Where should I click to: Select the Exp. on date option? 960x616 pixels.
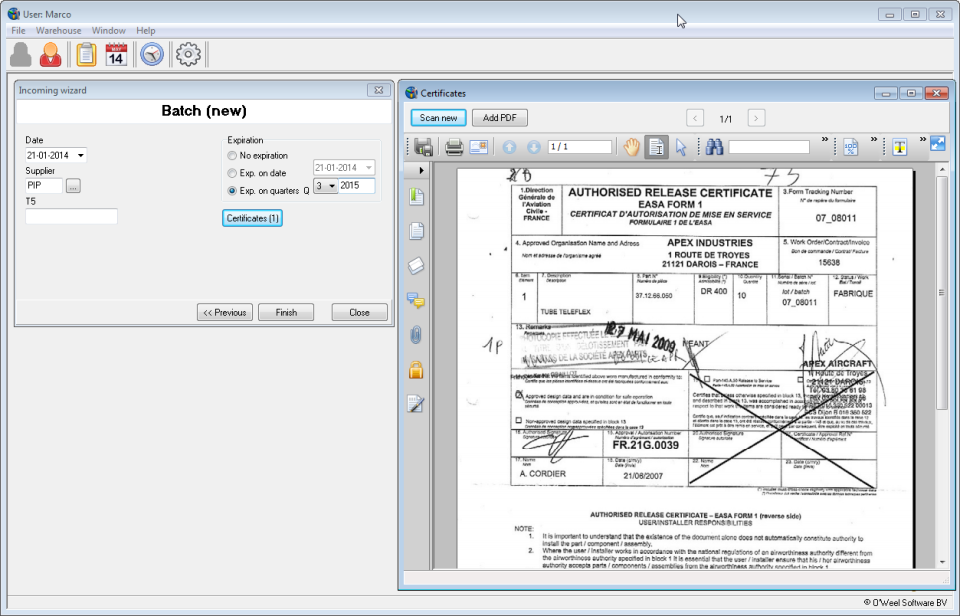tap(232, 171)
